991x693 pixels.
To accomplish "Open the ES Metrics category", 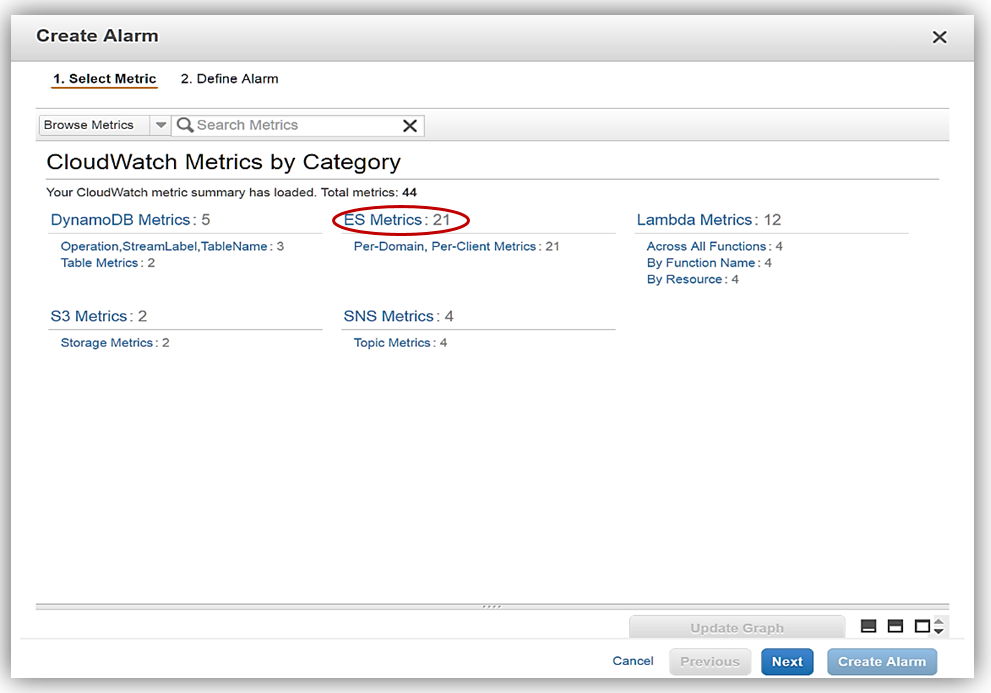I will pyautogui.click(x=383, y=220).
